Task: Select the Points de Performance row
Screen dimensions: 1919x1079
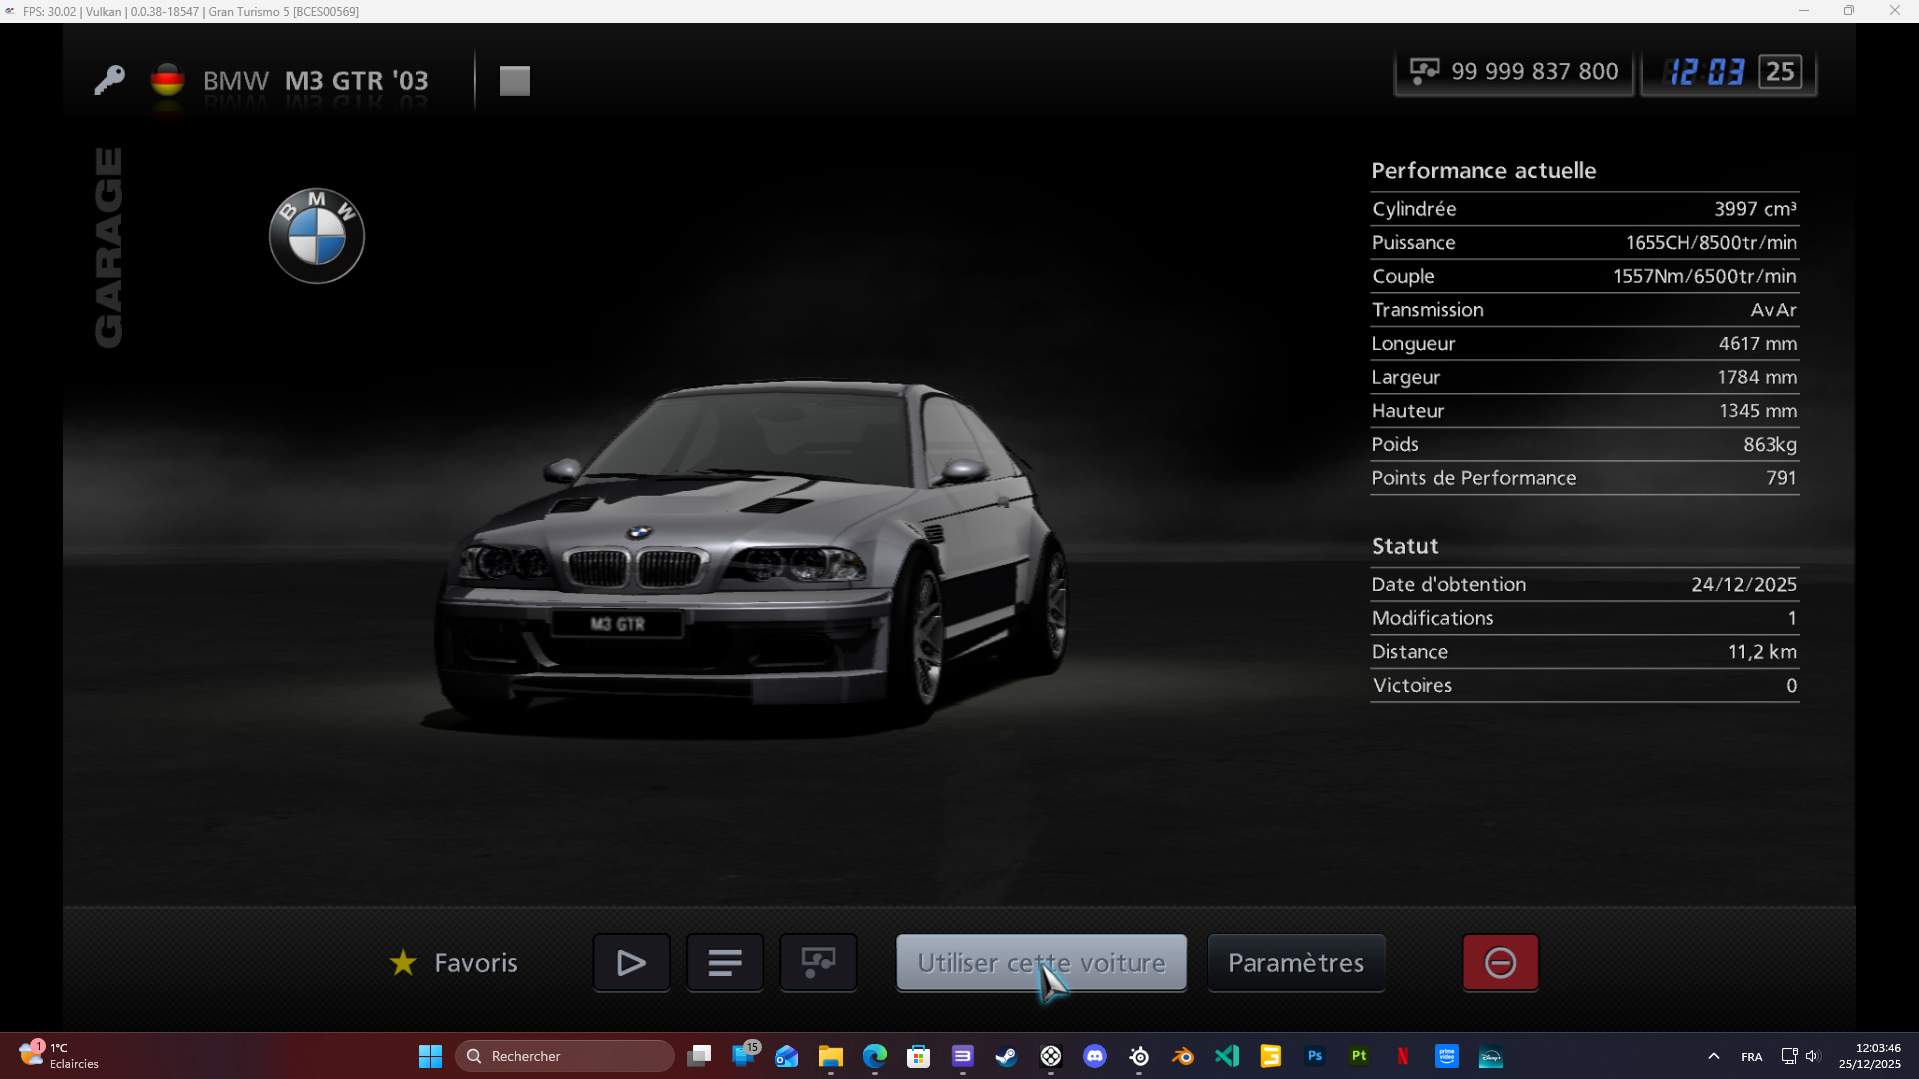Action: point(1584,478)
